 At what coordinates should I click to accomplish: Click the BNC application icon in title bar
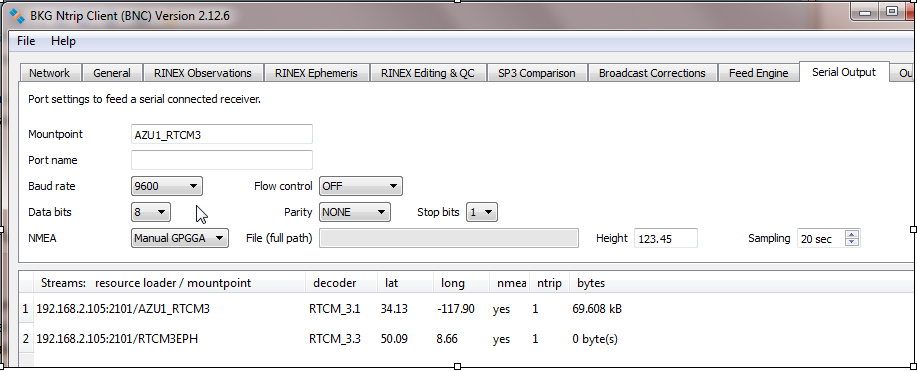(17, 15)
